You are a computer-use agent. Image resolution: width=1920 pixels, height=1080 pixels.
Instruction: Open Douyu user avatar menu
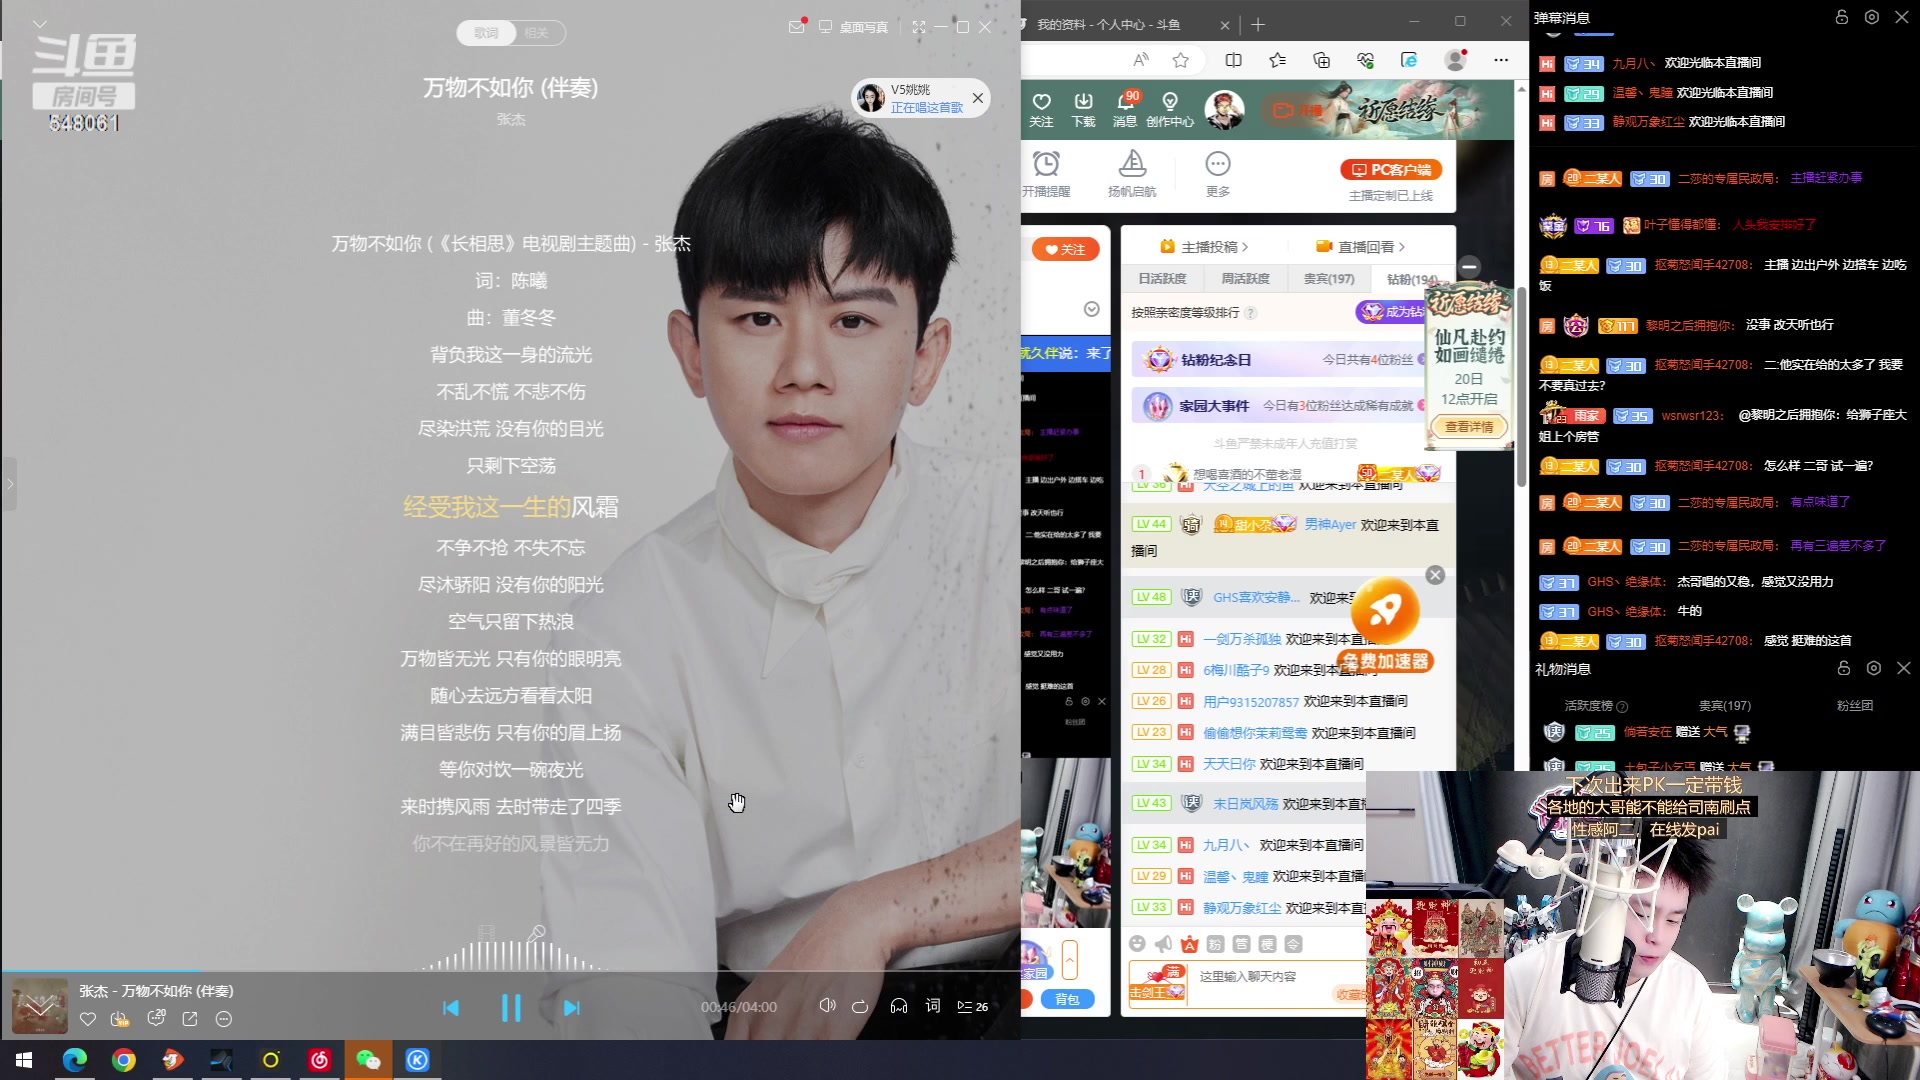(x=1224, y=109)
